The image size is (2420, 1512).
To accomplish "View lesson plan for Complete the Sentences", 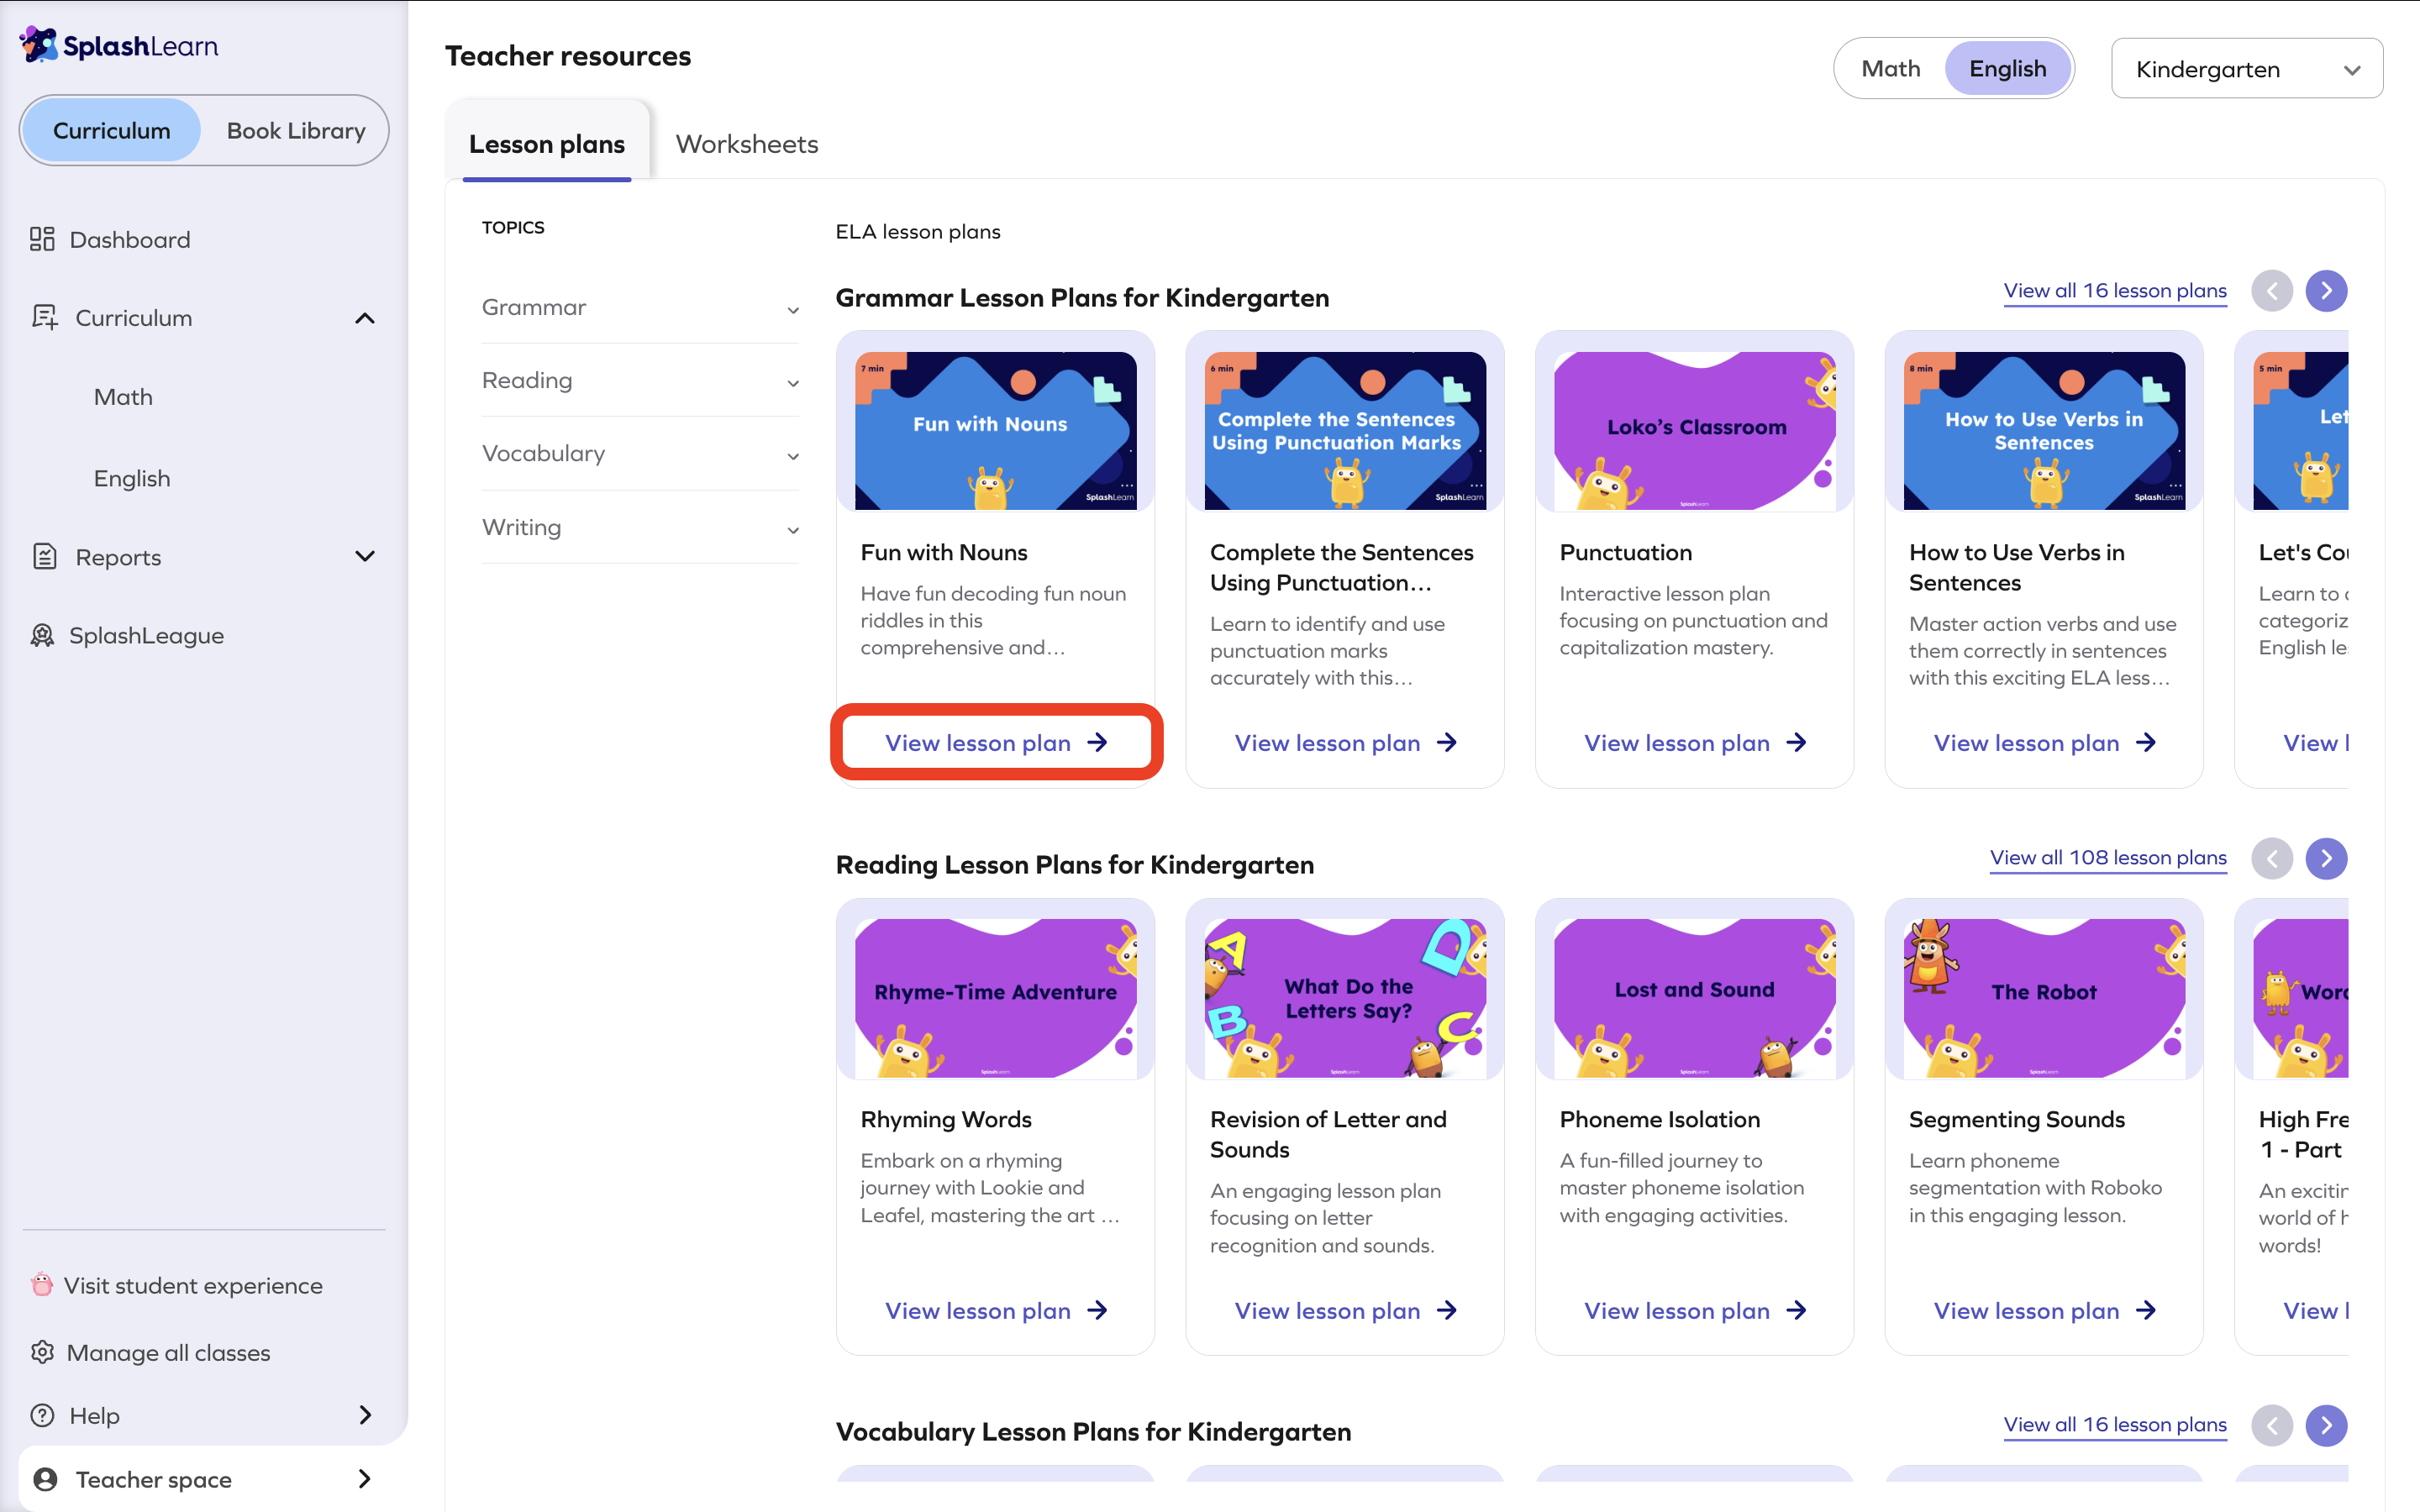I will (1345, 742).
